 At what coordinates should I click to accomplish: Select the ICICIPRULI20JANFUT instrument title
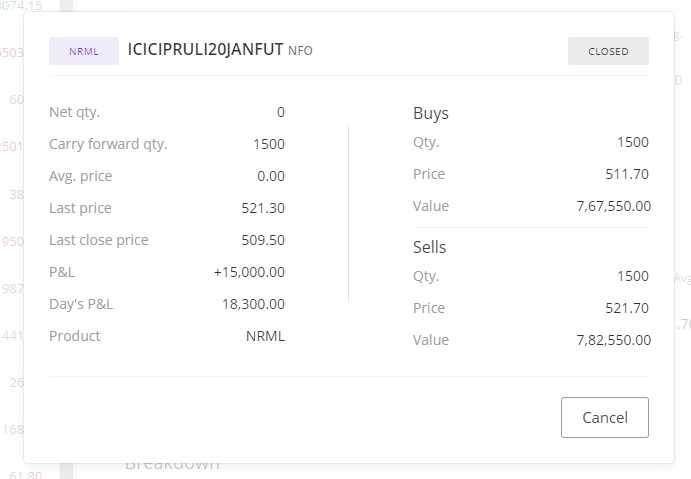coord(205,49)
